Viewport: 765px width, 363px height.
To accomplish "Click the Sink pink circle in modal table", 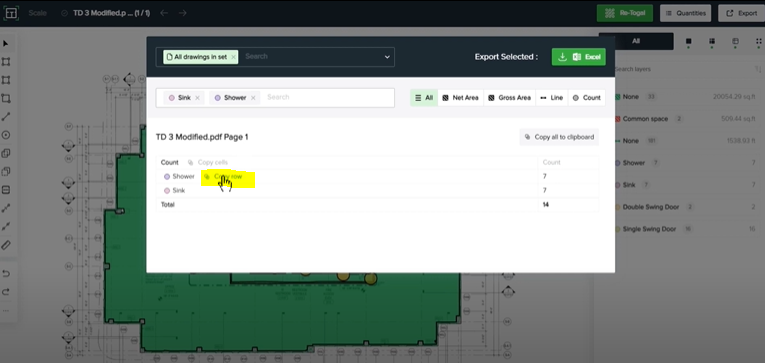I will (167, 191).
